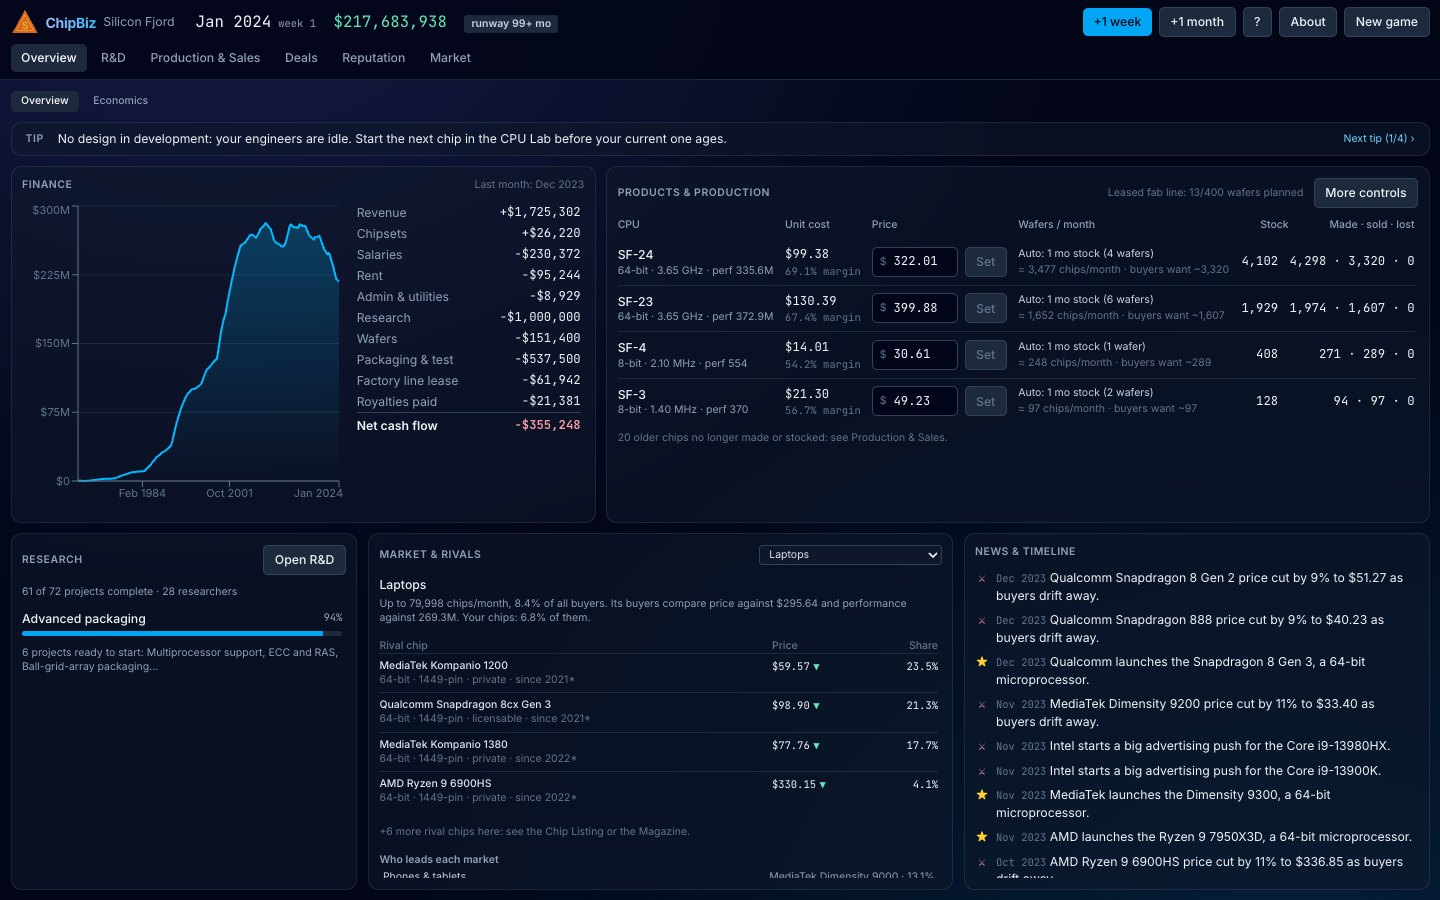
Task: Click the Net cash flow value -$355,248
Action: (547, 425)
